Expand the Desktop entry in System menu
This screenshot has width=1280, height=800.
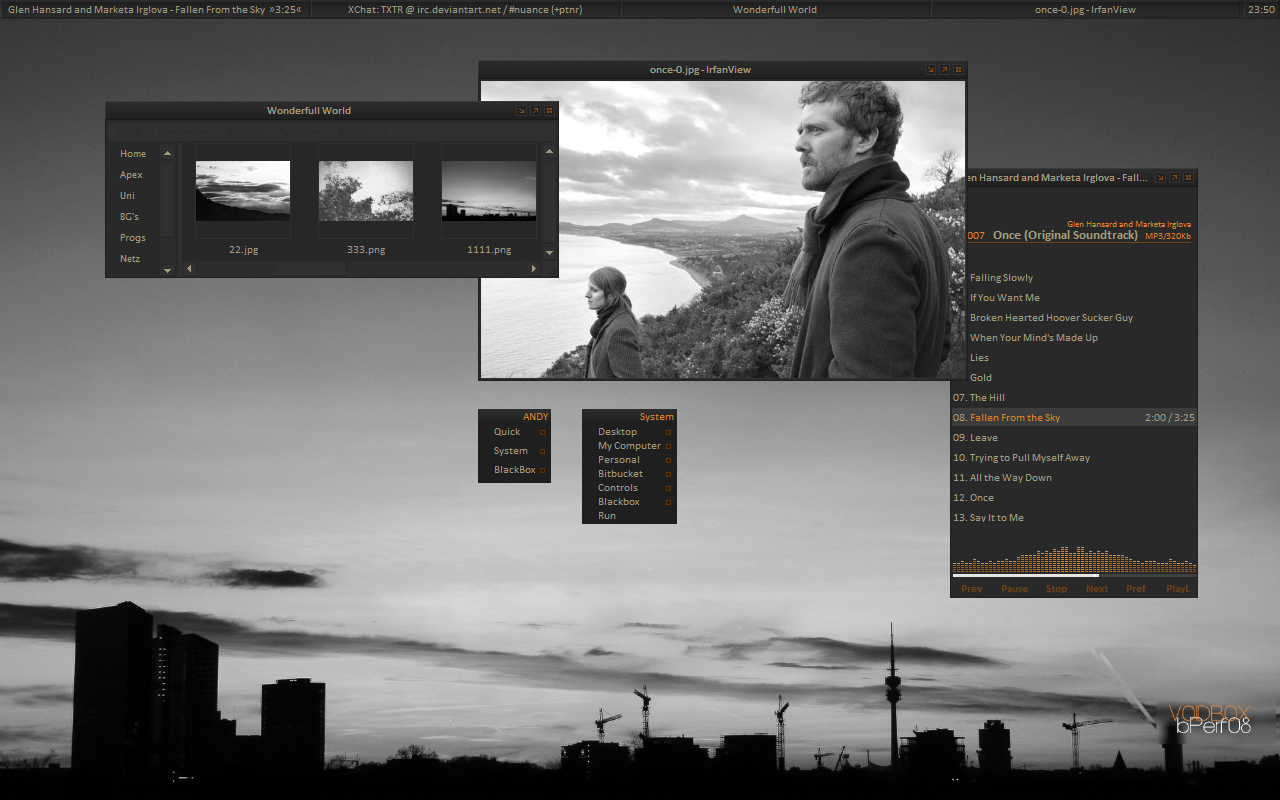click(x=629, y=432)
